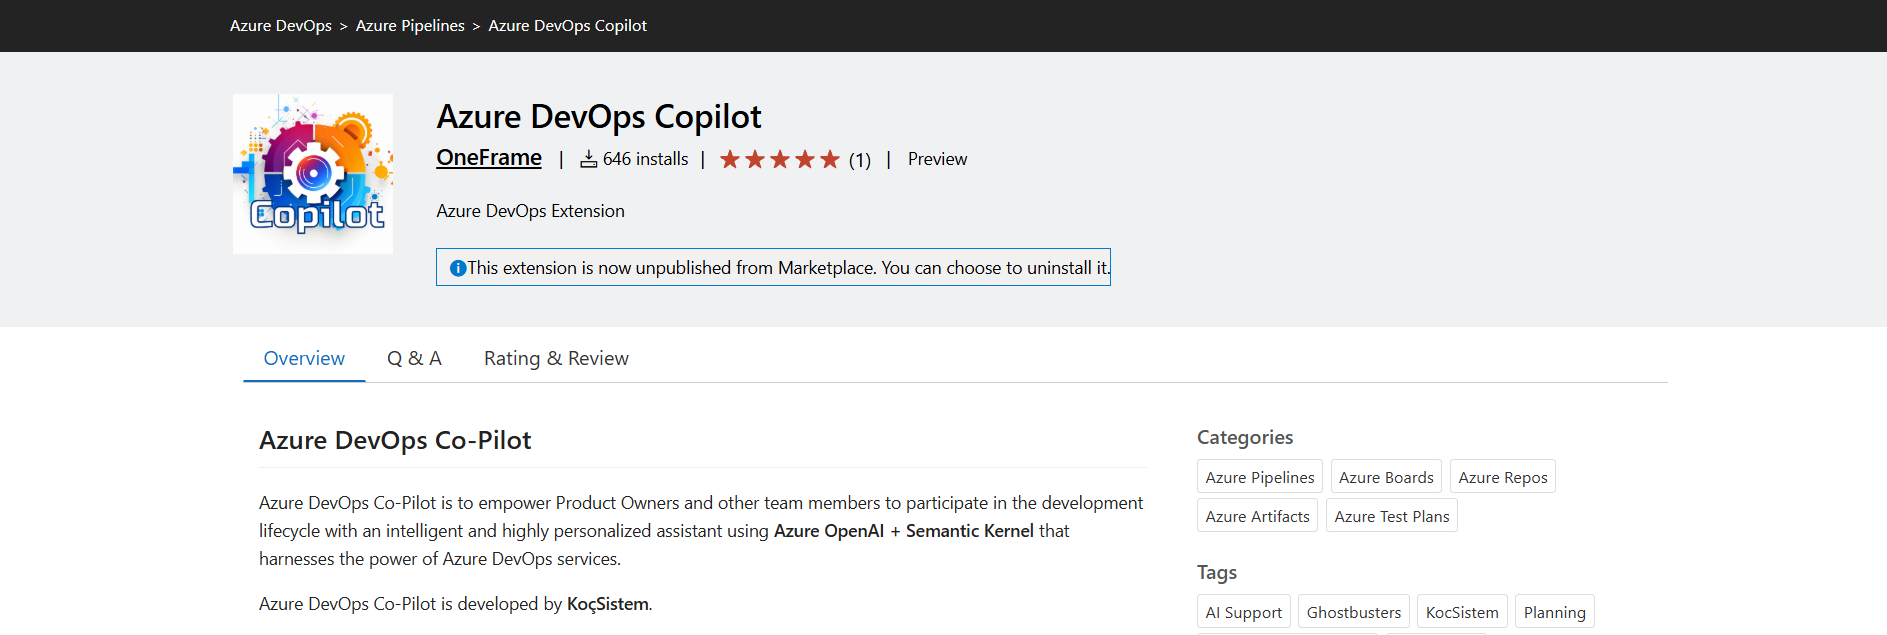Click the 'Preview' label
This screenshot has height=635, width=1887.
(x=937, y=159)
